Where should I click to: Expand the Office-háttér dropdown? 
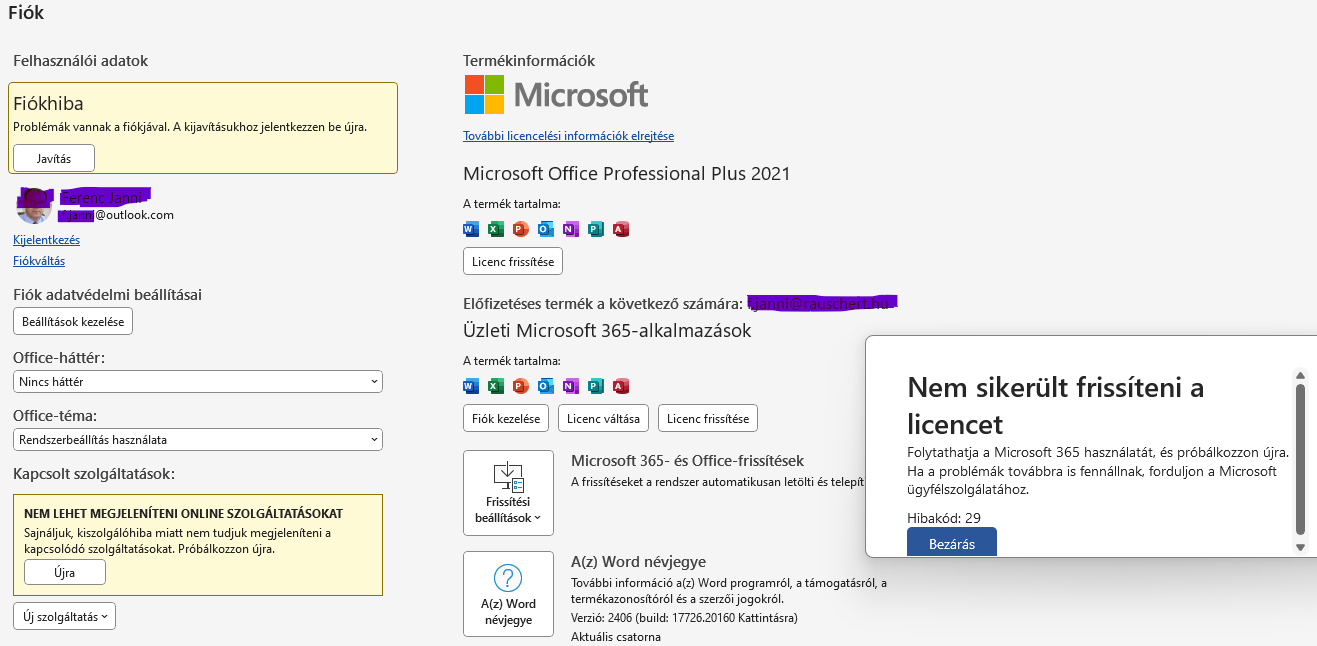(x=198, y=382)
